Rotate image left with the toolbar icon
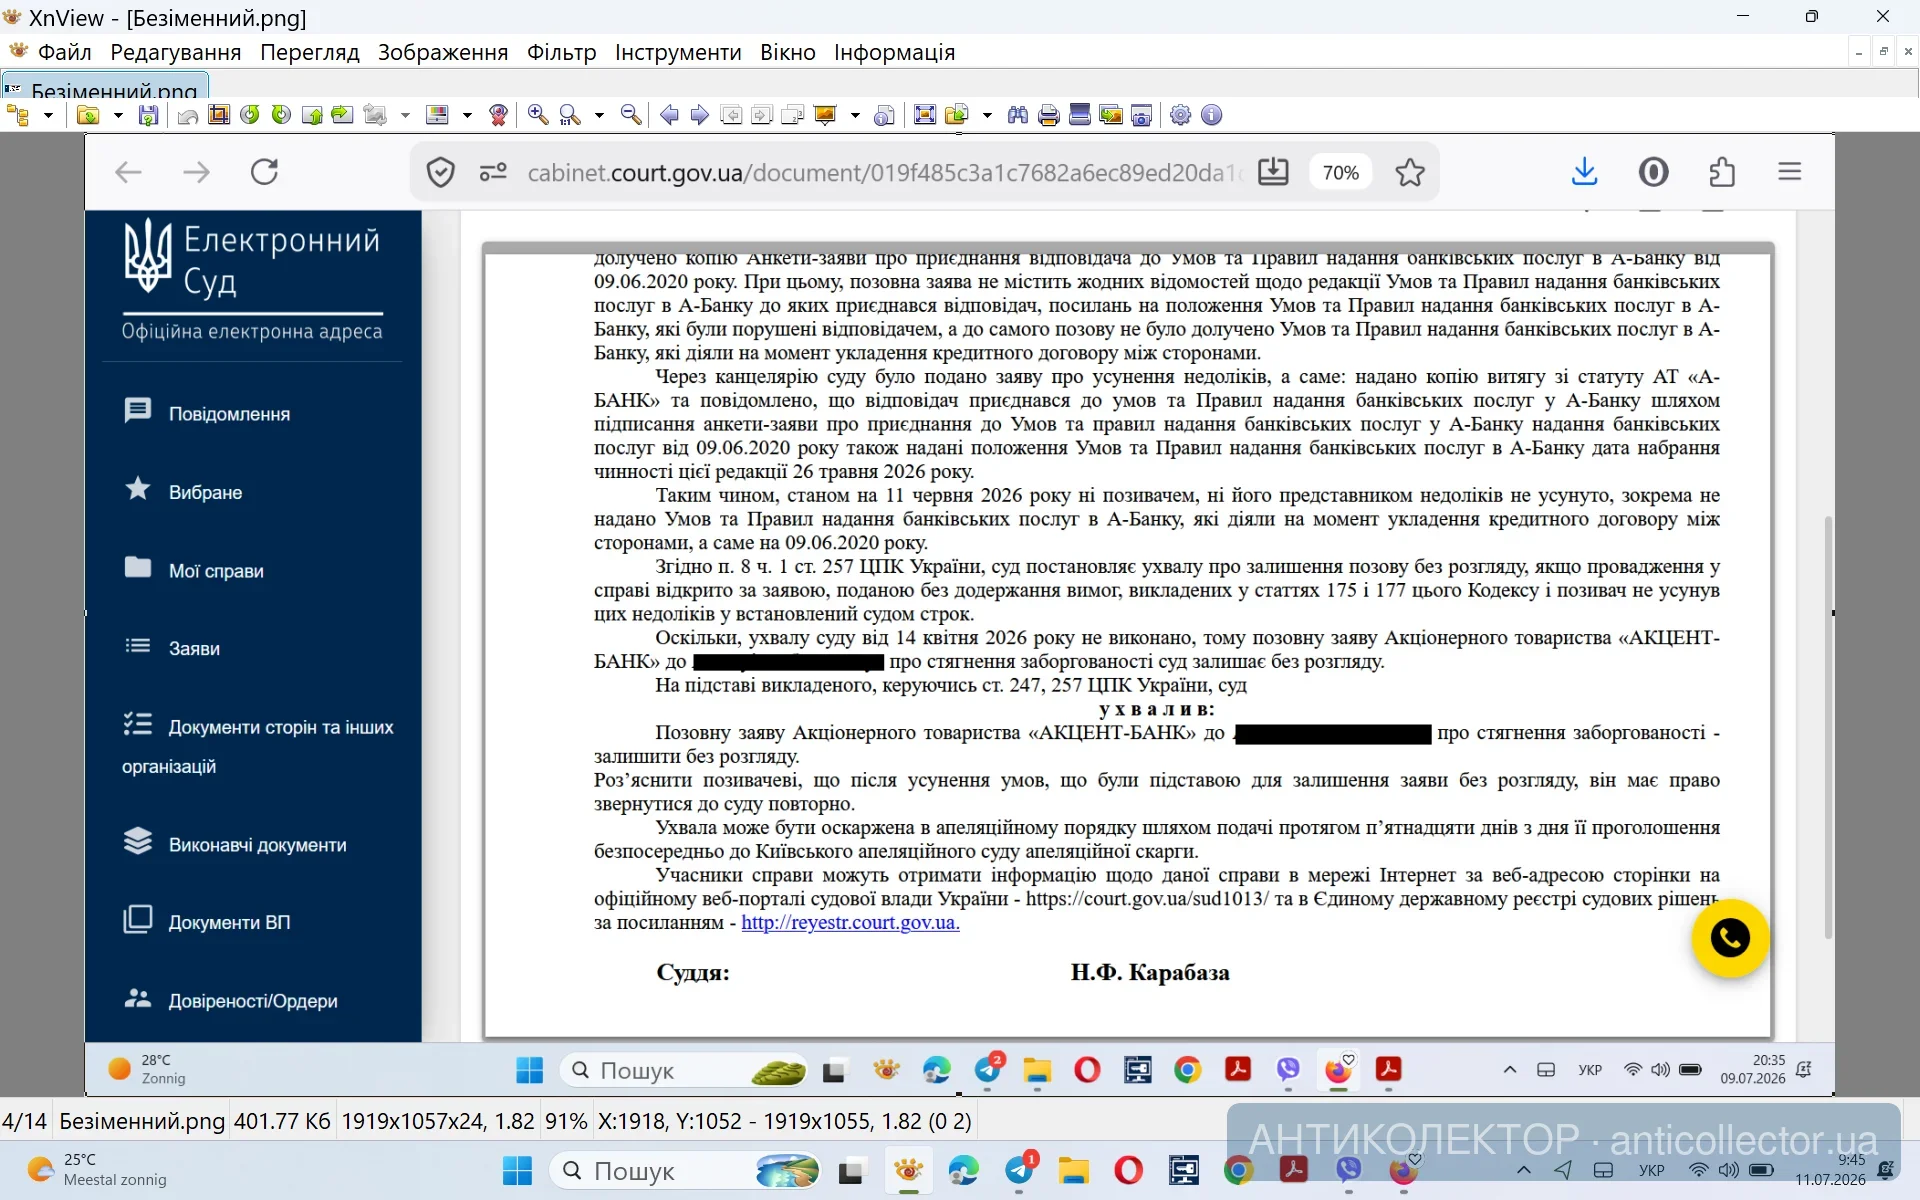Image resolution: width=1920 pixels, height=1200 pixels. pos(250,115)
